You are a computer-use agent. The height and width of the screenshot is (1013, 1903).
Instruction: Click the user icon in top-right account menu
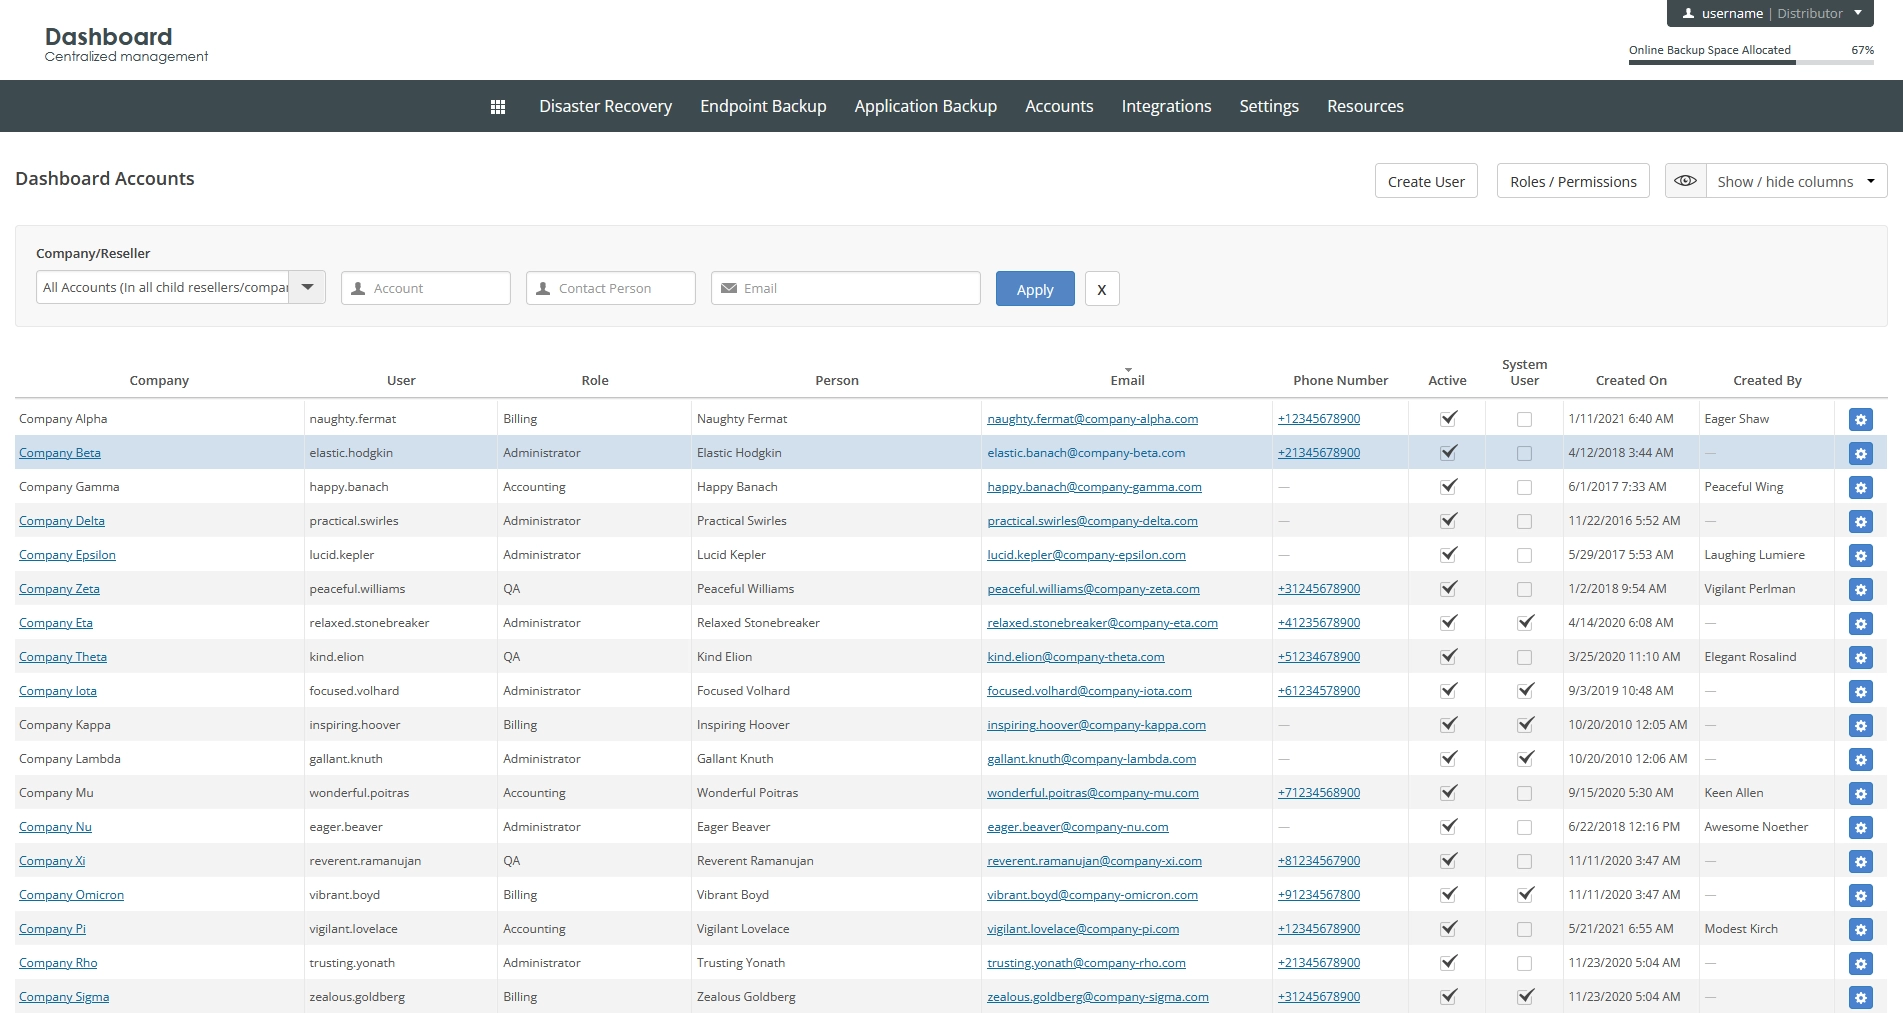[x=1688, y=13]
